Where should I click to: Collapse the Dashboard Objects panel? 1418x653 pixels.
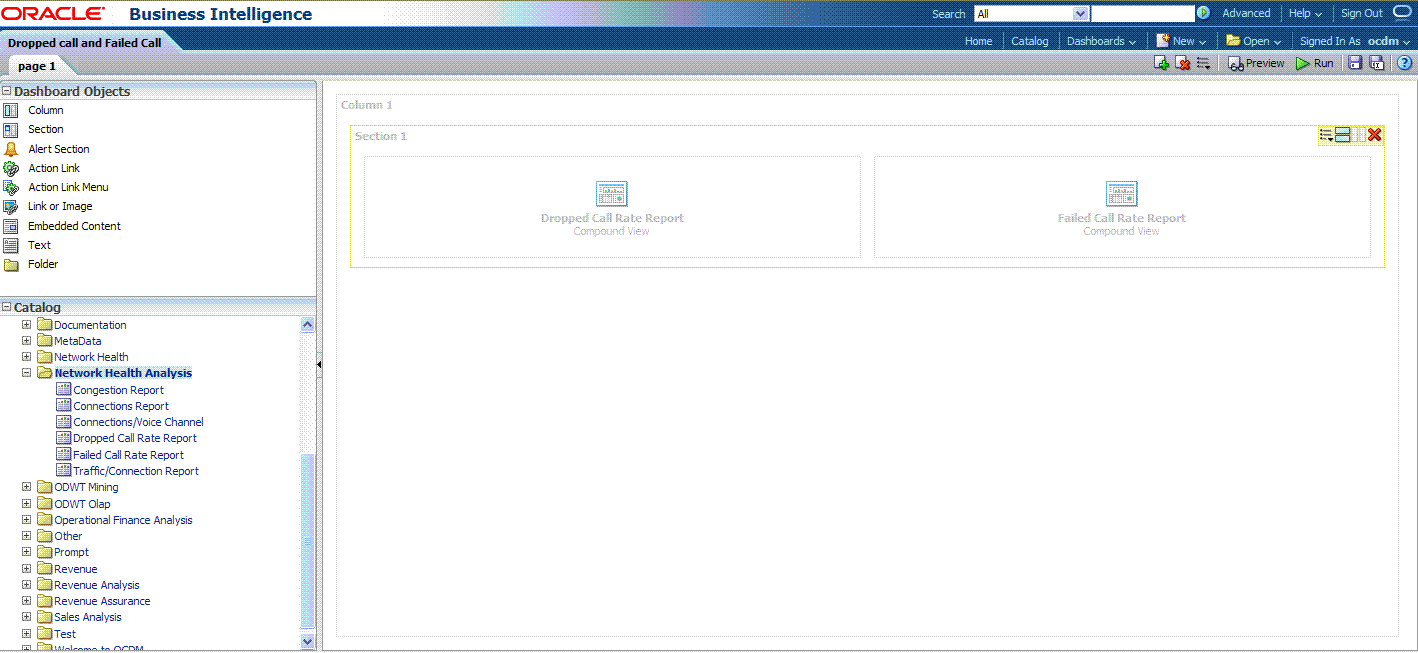tap(7, 91)
